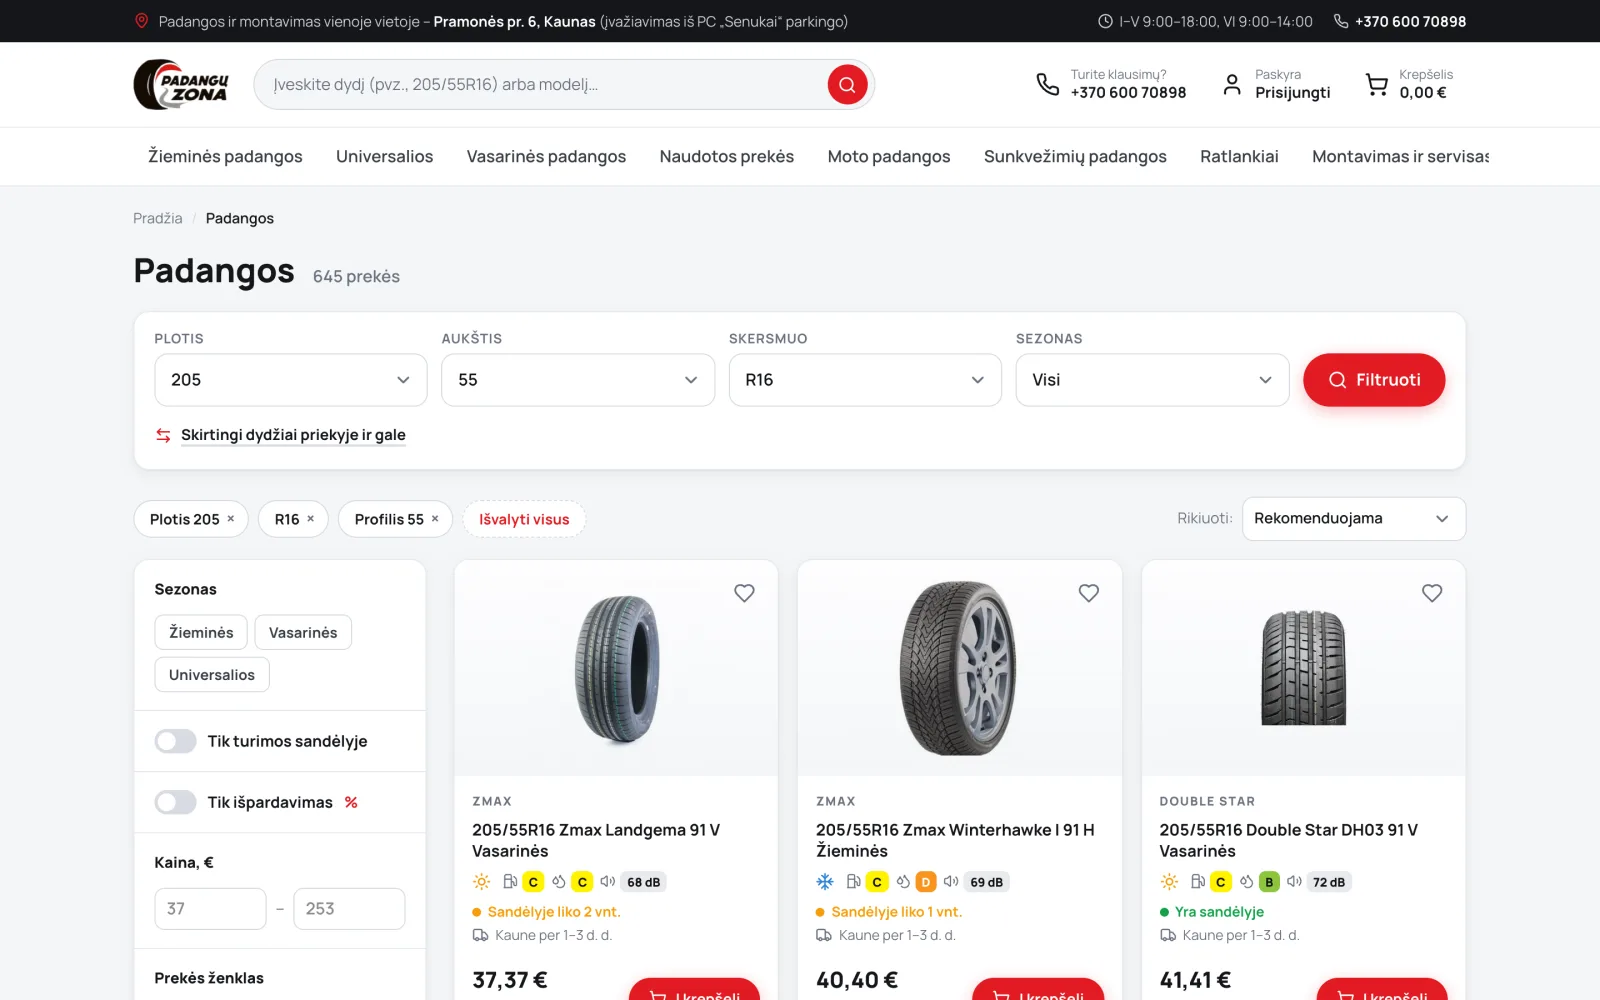Click Prisijungti login link
Image resolution: width=1600 pixels, height=1000 pixels.
tap(1293, 93)
